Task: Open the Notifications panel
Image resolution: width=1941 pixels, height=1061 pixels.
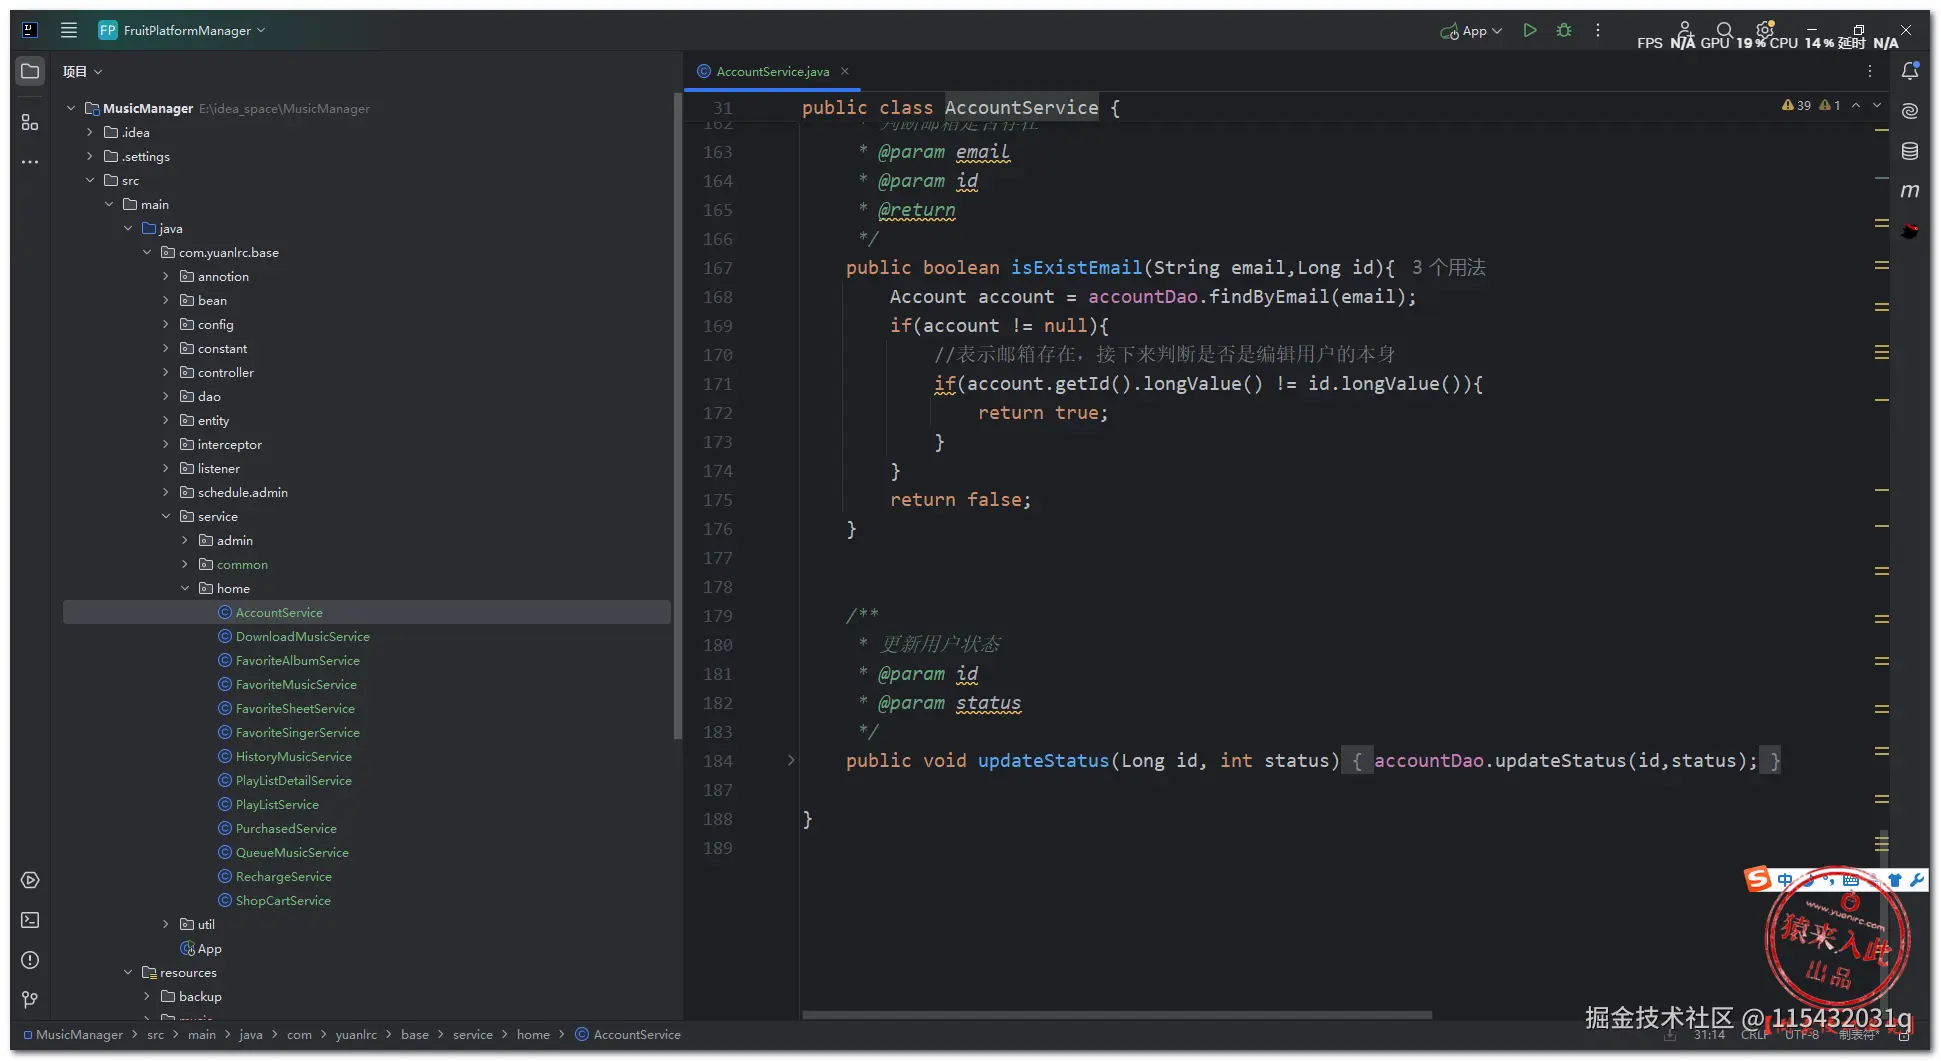Action: coord(1910,71)
